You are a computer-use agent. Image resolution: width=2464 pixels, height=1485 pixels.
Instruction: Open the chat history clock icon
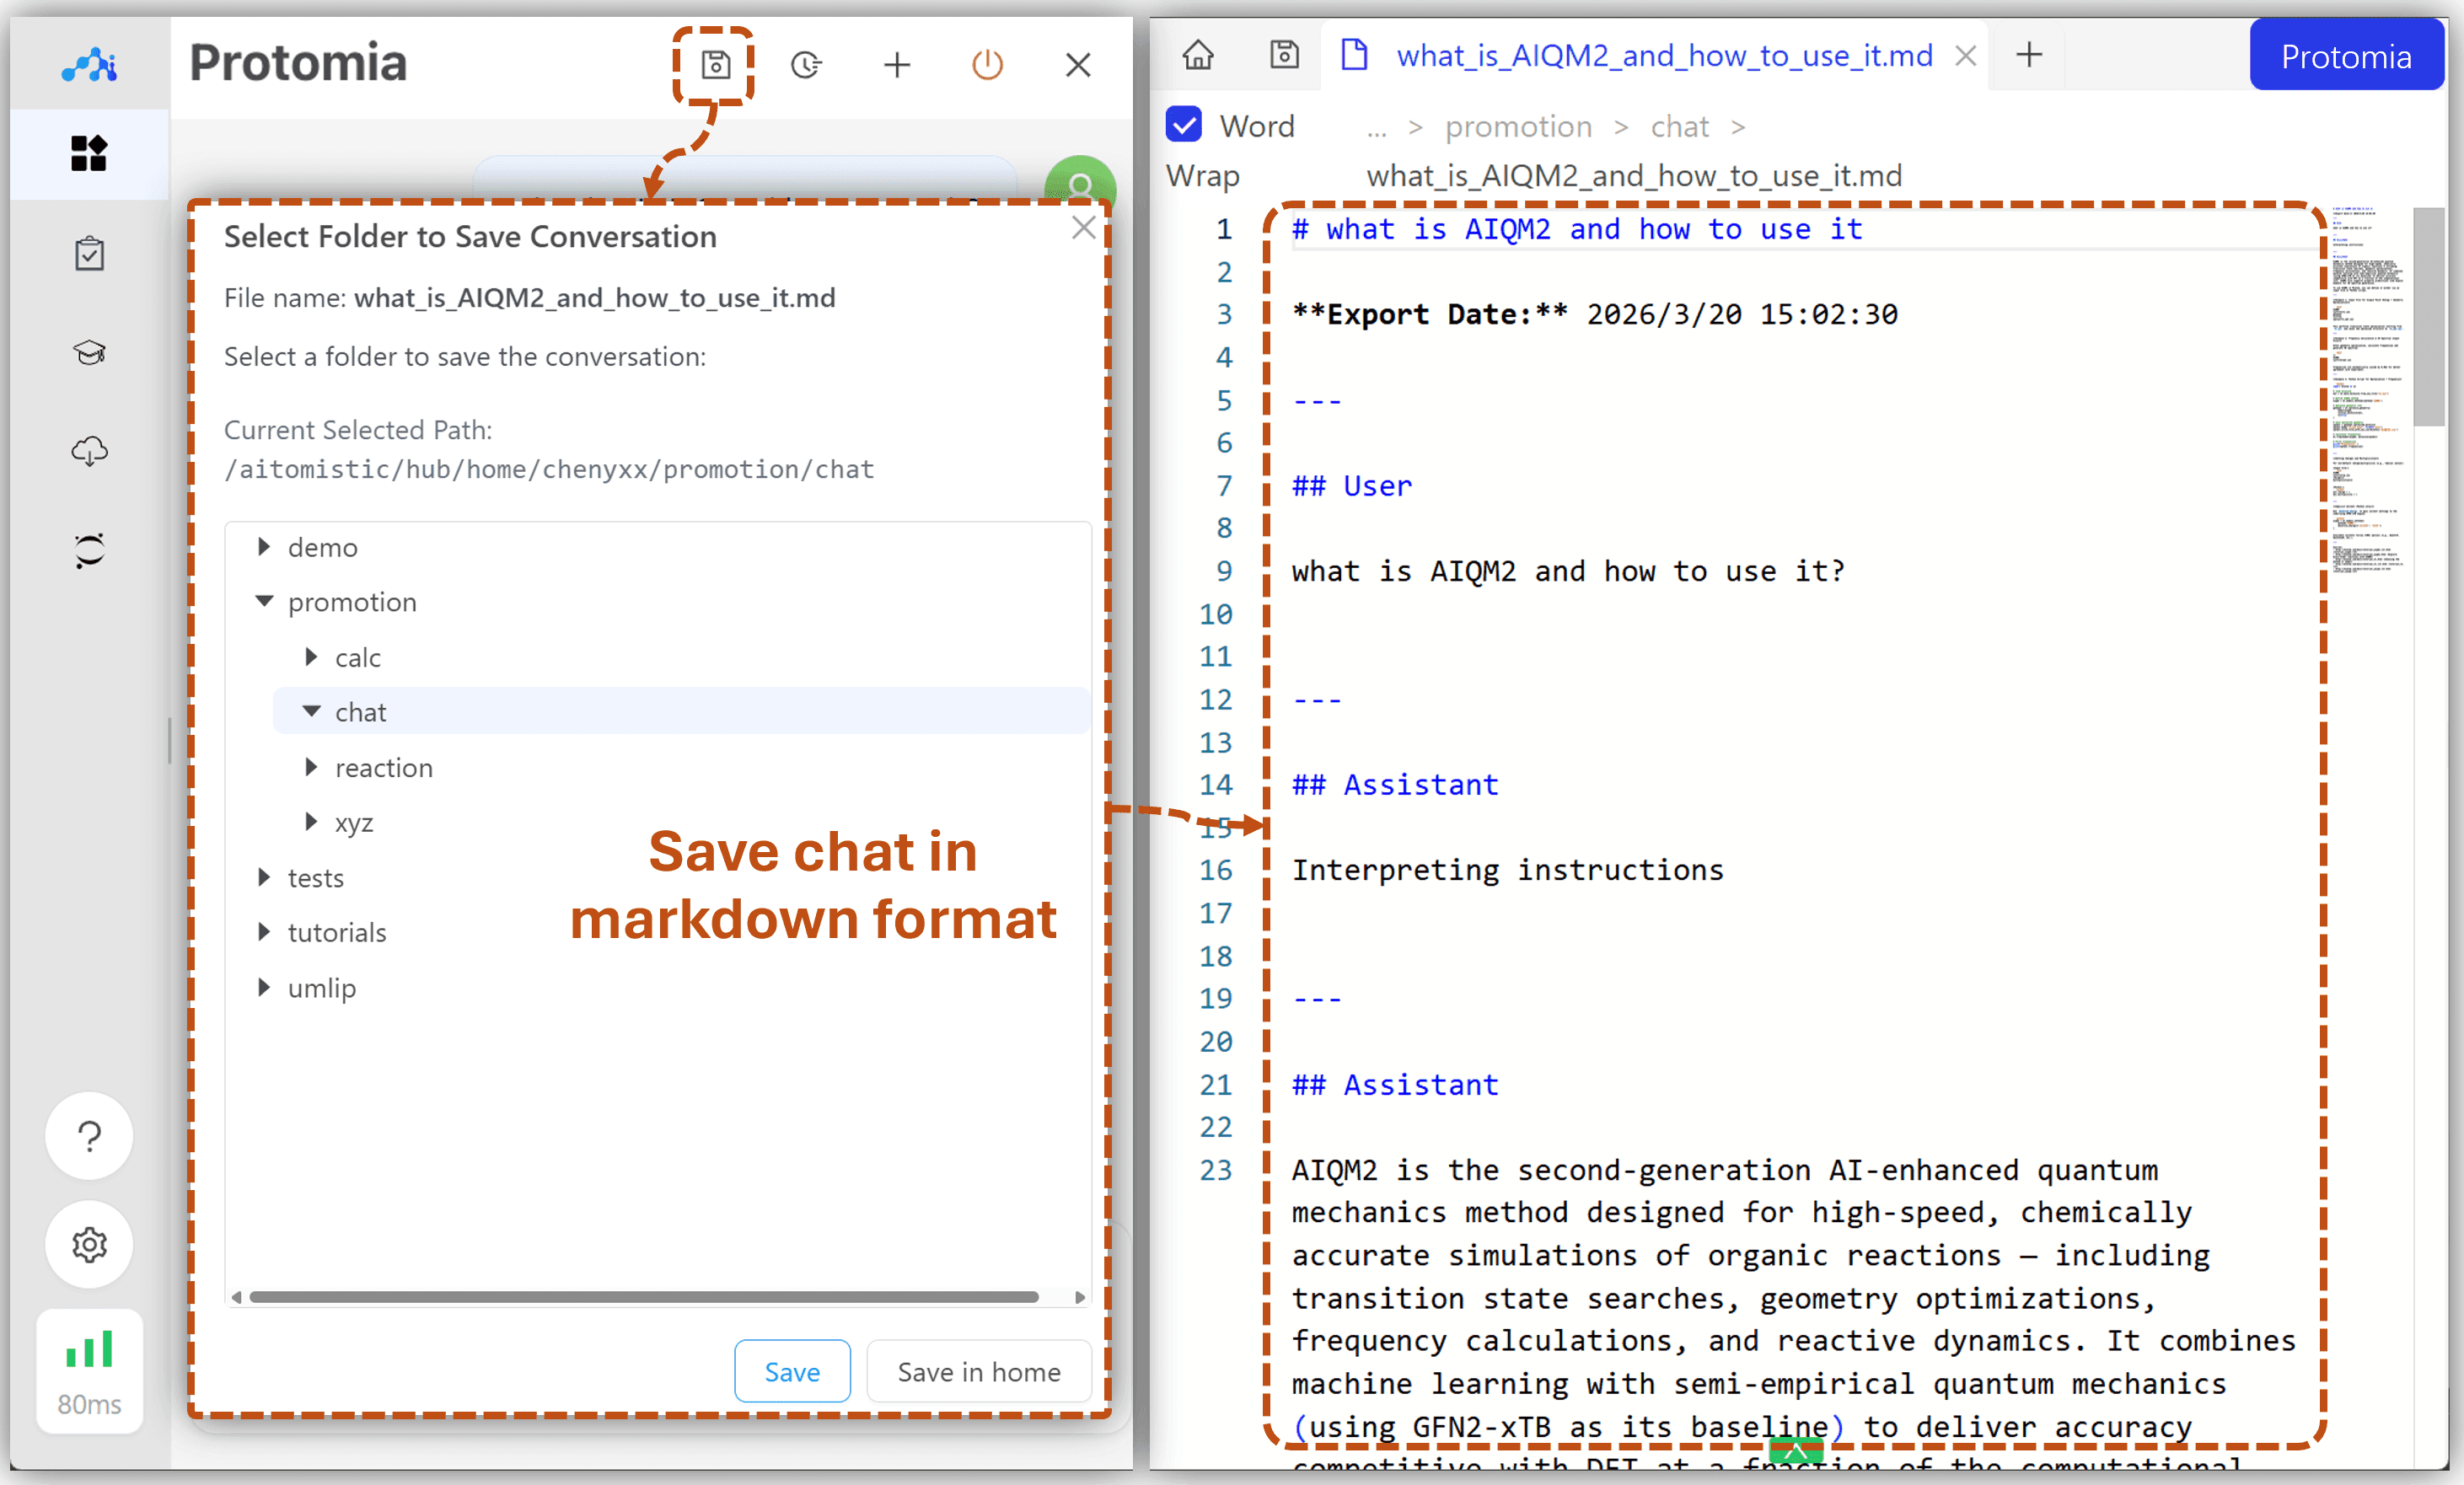point(806,65)
